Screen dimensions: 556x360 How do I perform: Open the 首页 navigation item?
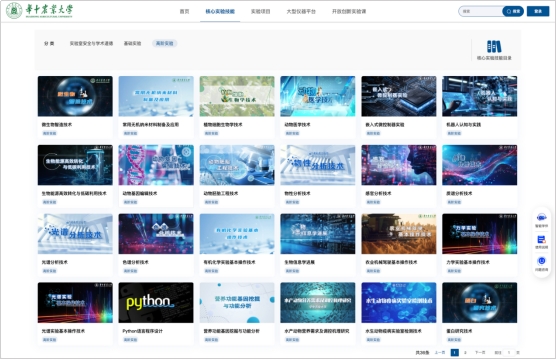click(184, 11)
